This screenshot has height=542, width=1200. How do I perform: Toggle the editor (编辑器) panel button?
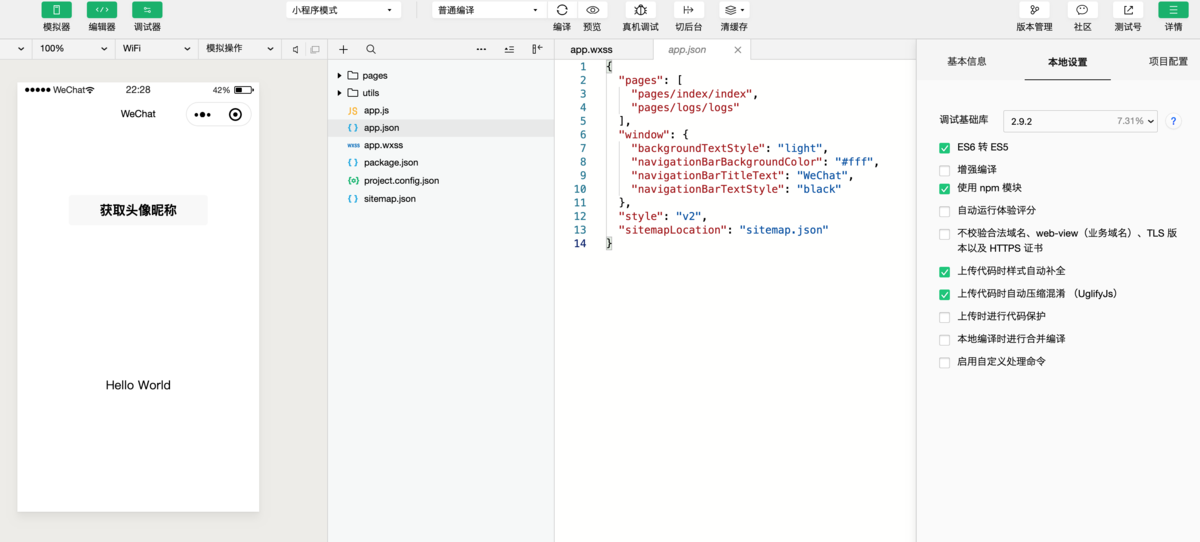tap(102, 10)
